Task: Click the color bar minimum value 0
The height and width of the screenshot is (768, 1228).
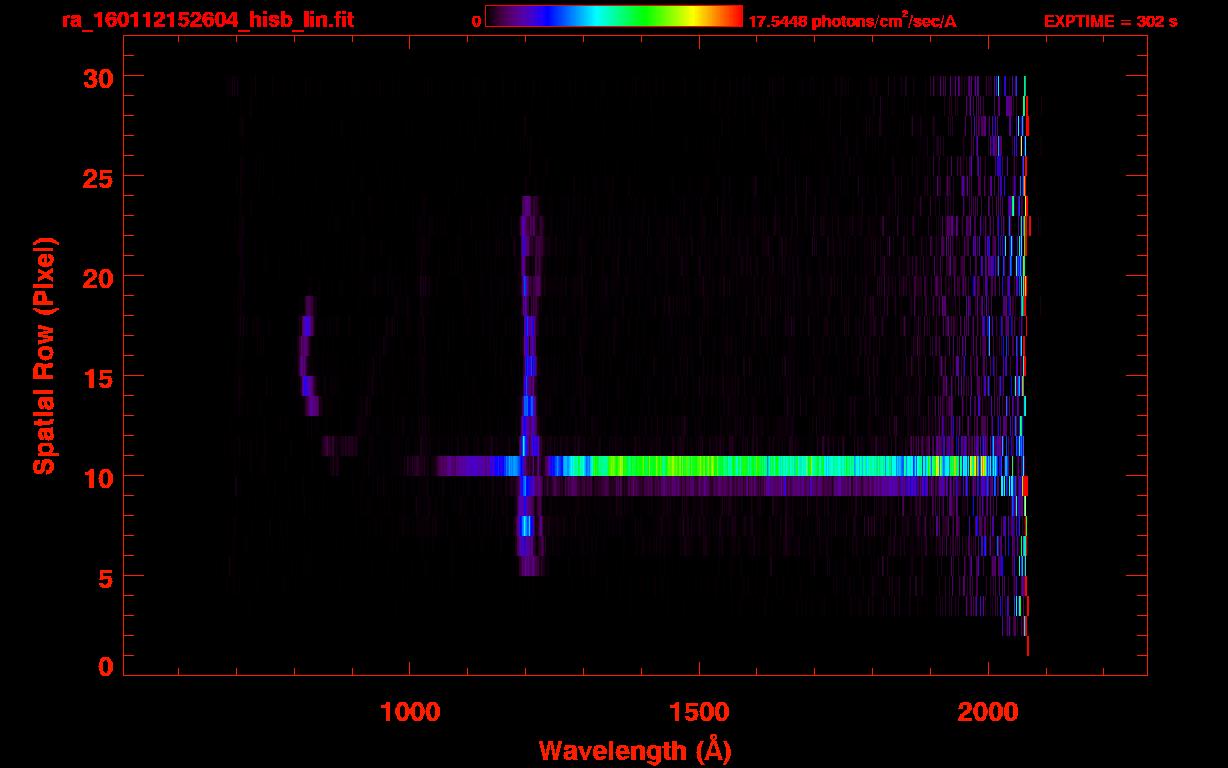Action: pyautogui.click(x=477, y=21)
